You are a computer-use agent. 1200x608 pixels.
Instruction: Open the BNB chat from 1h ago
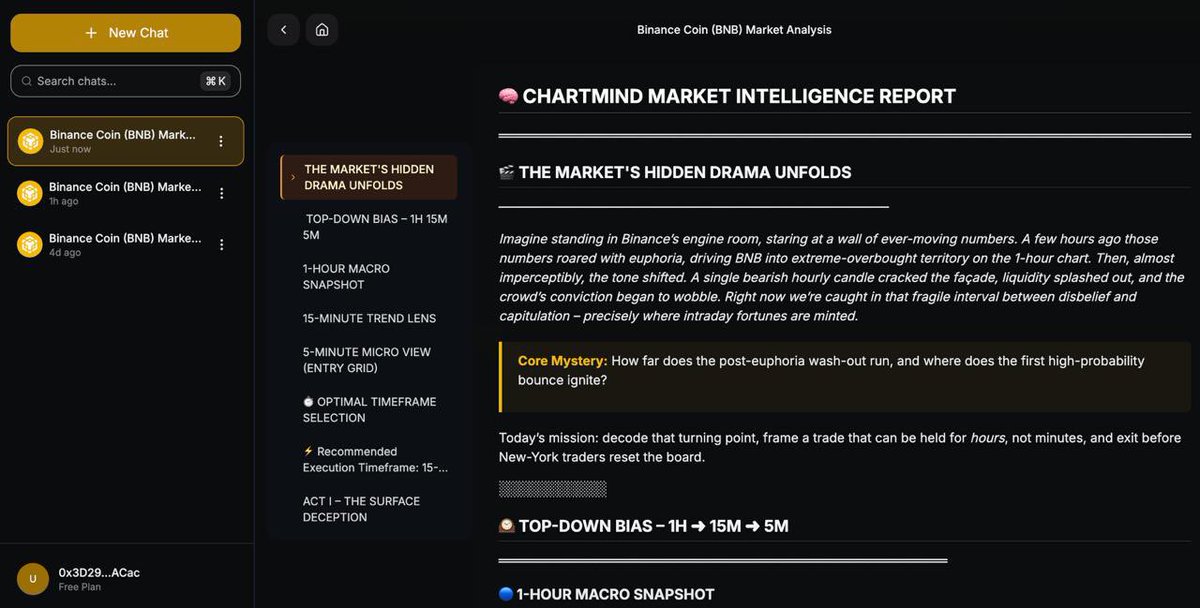(125, 193)
